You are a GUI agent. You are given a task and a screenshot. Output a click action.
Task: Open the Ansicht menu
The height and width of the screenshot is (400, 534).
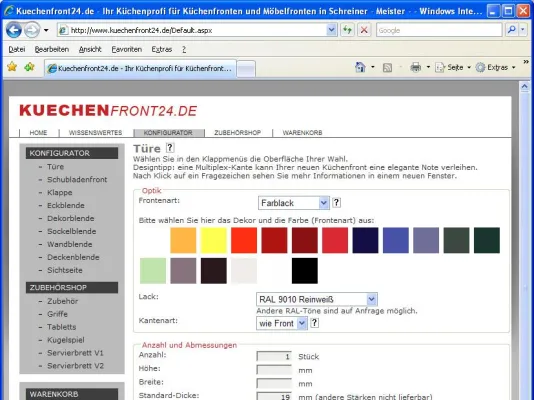[x=90, y=49]
